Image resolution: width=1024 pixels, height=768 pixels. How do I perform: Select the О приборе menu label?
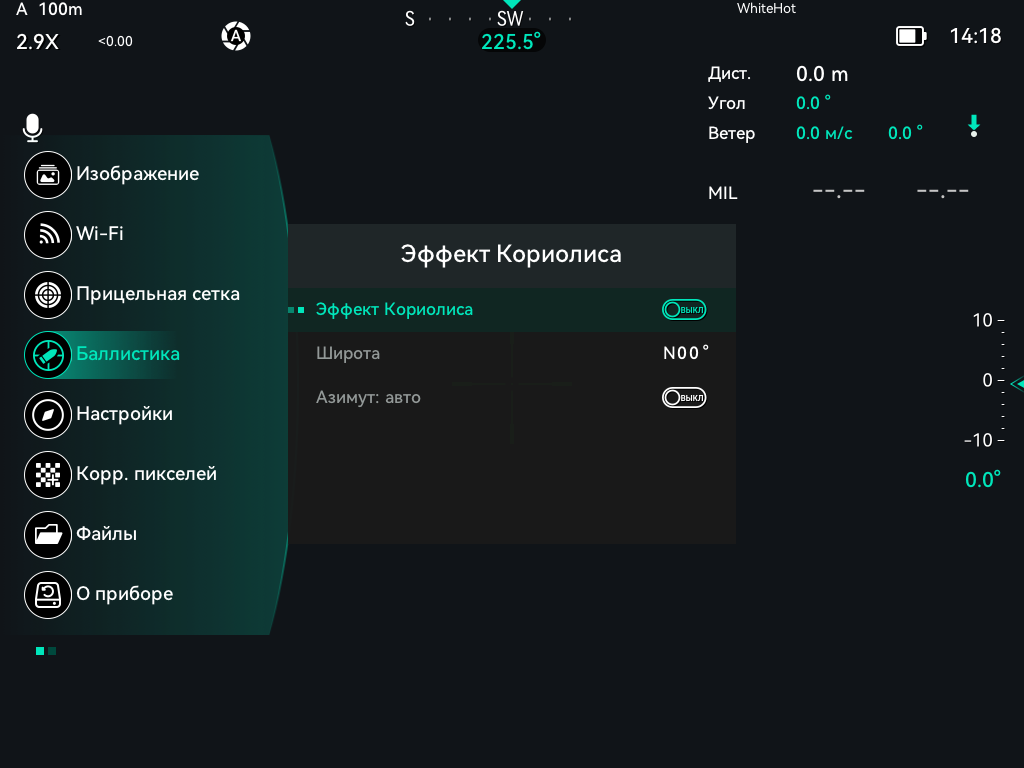click(x=125, y=594)
